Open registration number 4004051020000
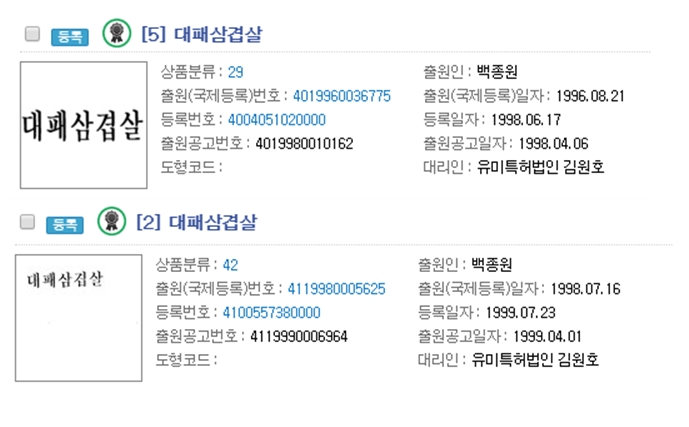 point(277,119)
